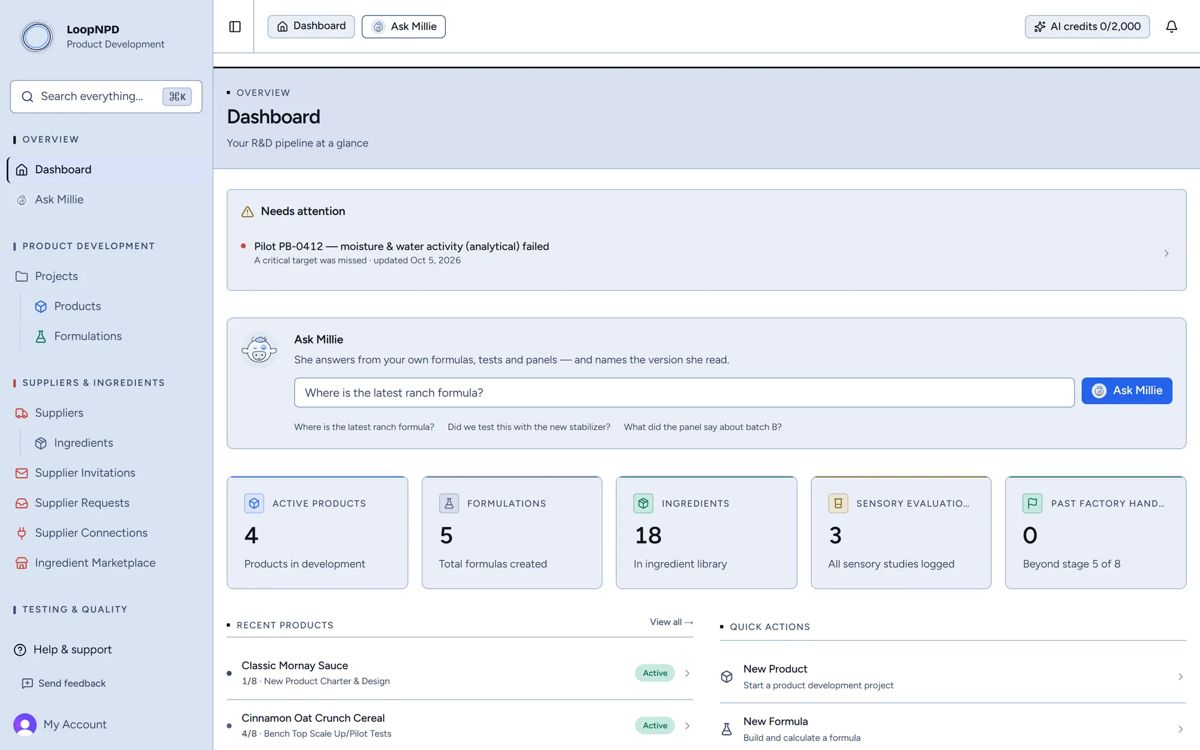Toggle the sidebar panel icon
This screenshot has height=750, width=1200.
coord(235,27)
